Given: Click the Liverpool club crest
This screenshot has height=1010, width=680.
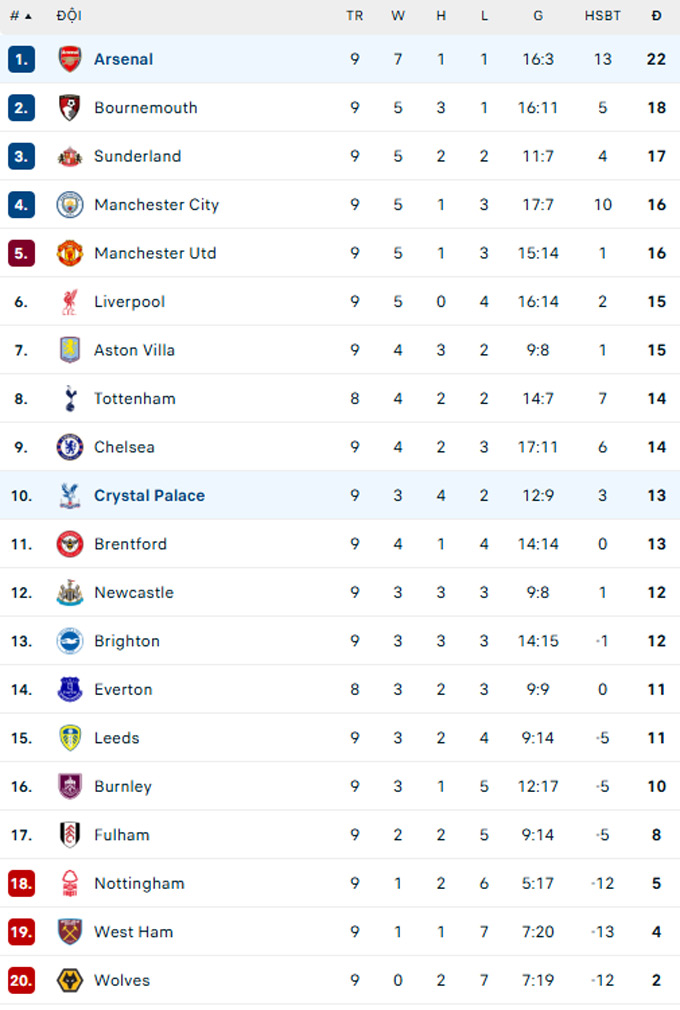Looking at the screenshot, I should (69, 302).
